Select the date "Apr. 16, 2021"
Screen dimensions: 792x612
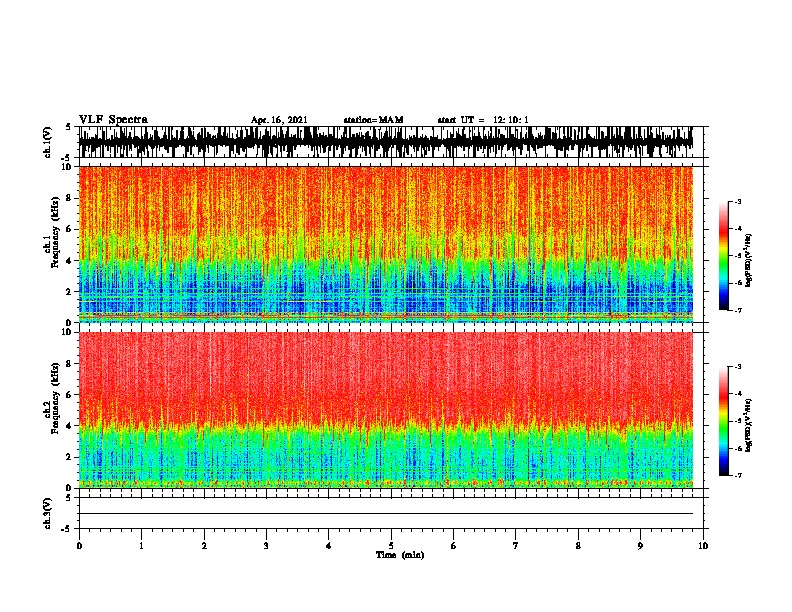[x=279, y=120]
